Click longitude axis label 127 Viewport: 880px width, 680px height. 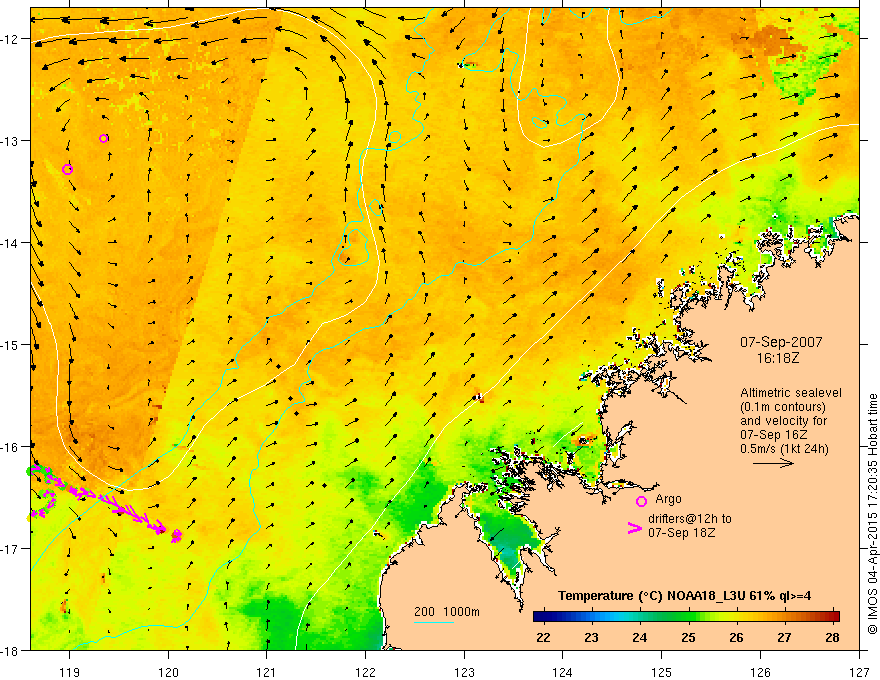point(859,672)
